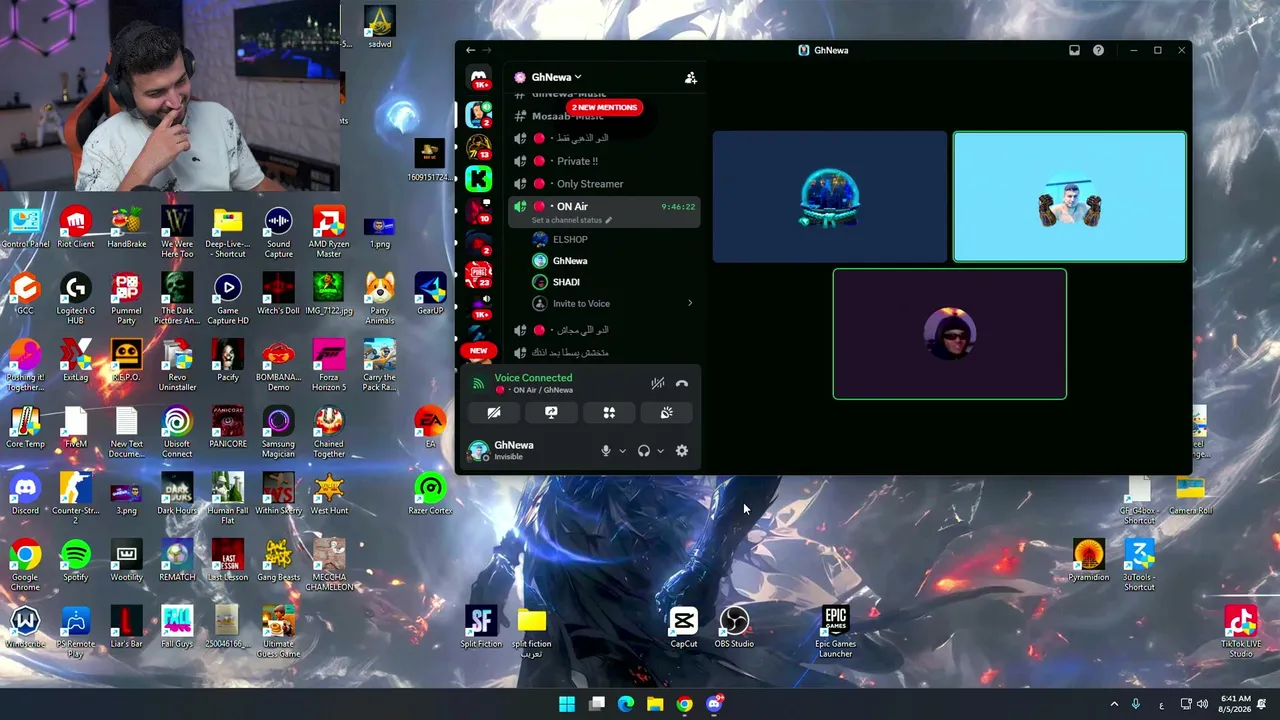Viewport: 1280px width, 720px height.
Task: Jump to the 2 New Mentions pill
Action: [x=604, y=107]
